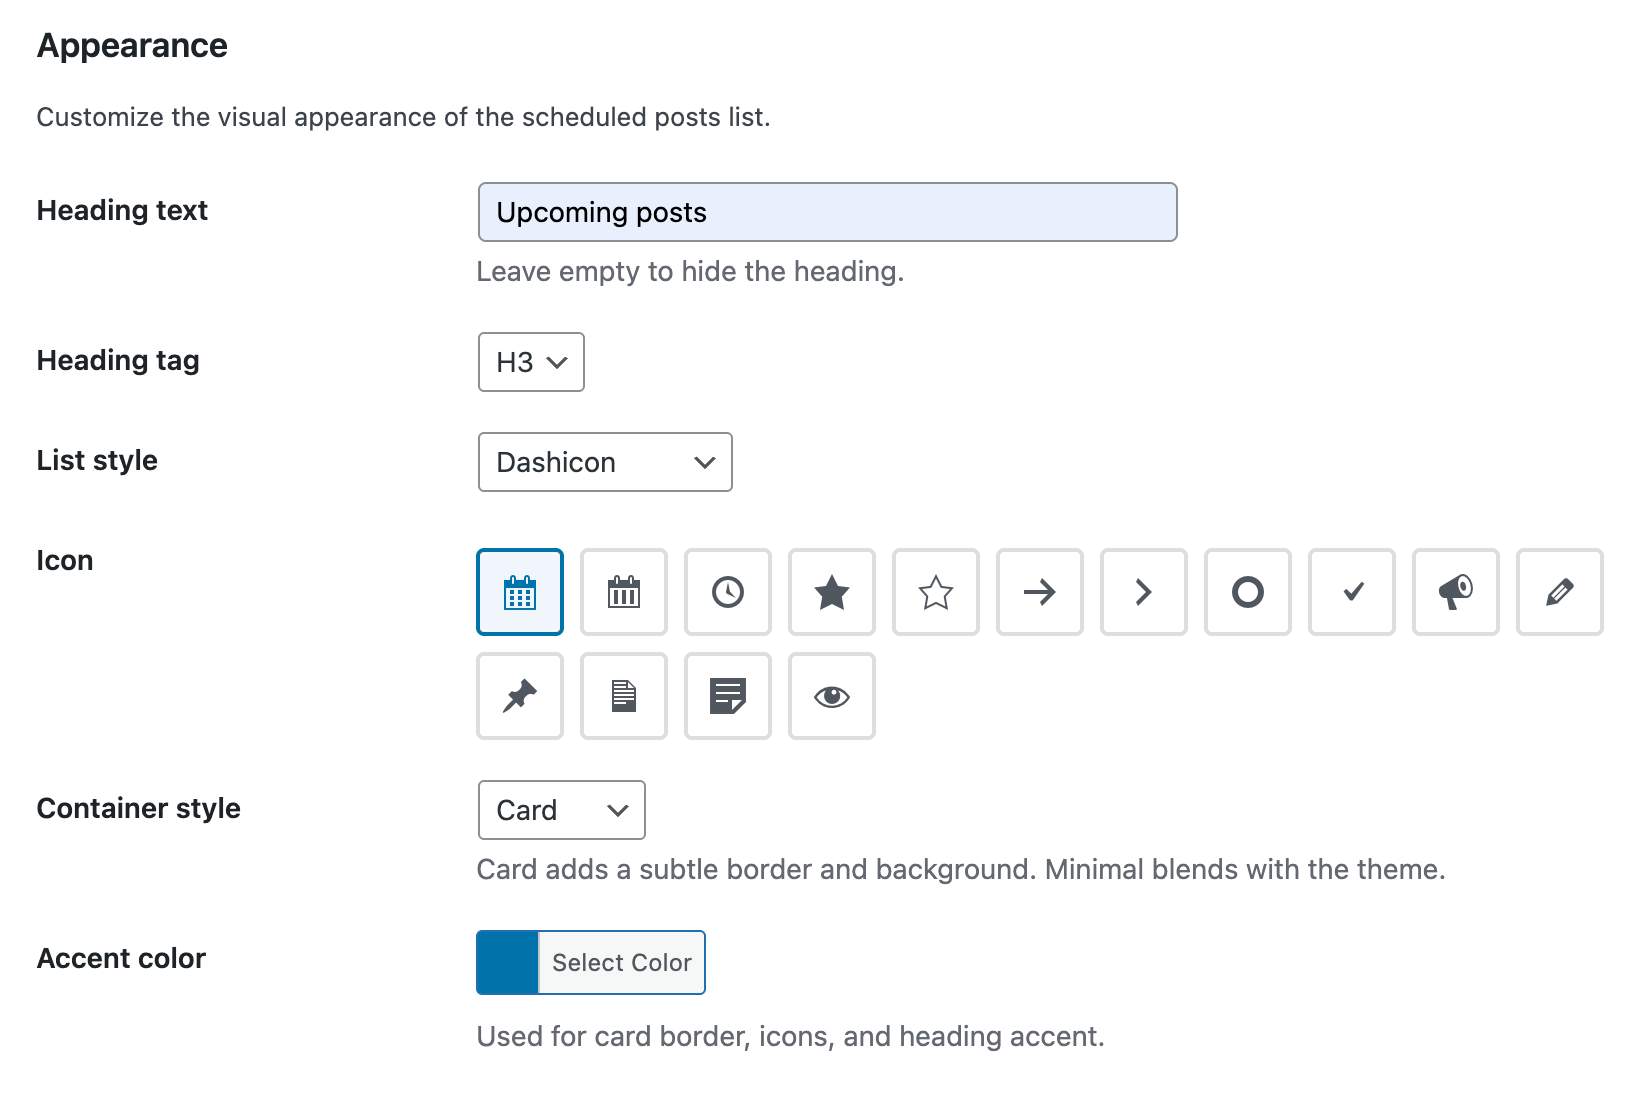Choose the calendar with vertical bars icon
Image resolution: width=1636 pixels, height=1098 pixels.
click(x=624, y=592)
